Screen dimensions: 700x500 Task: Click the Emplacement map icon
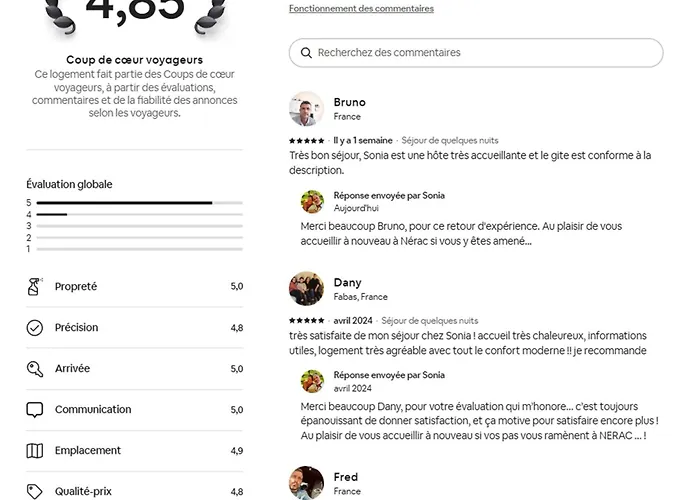pos(35,451)
